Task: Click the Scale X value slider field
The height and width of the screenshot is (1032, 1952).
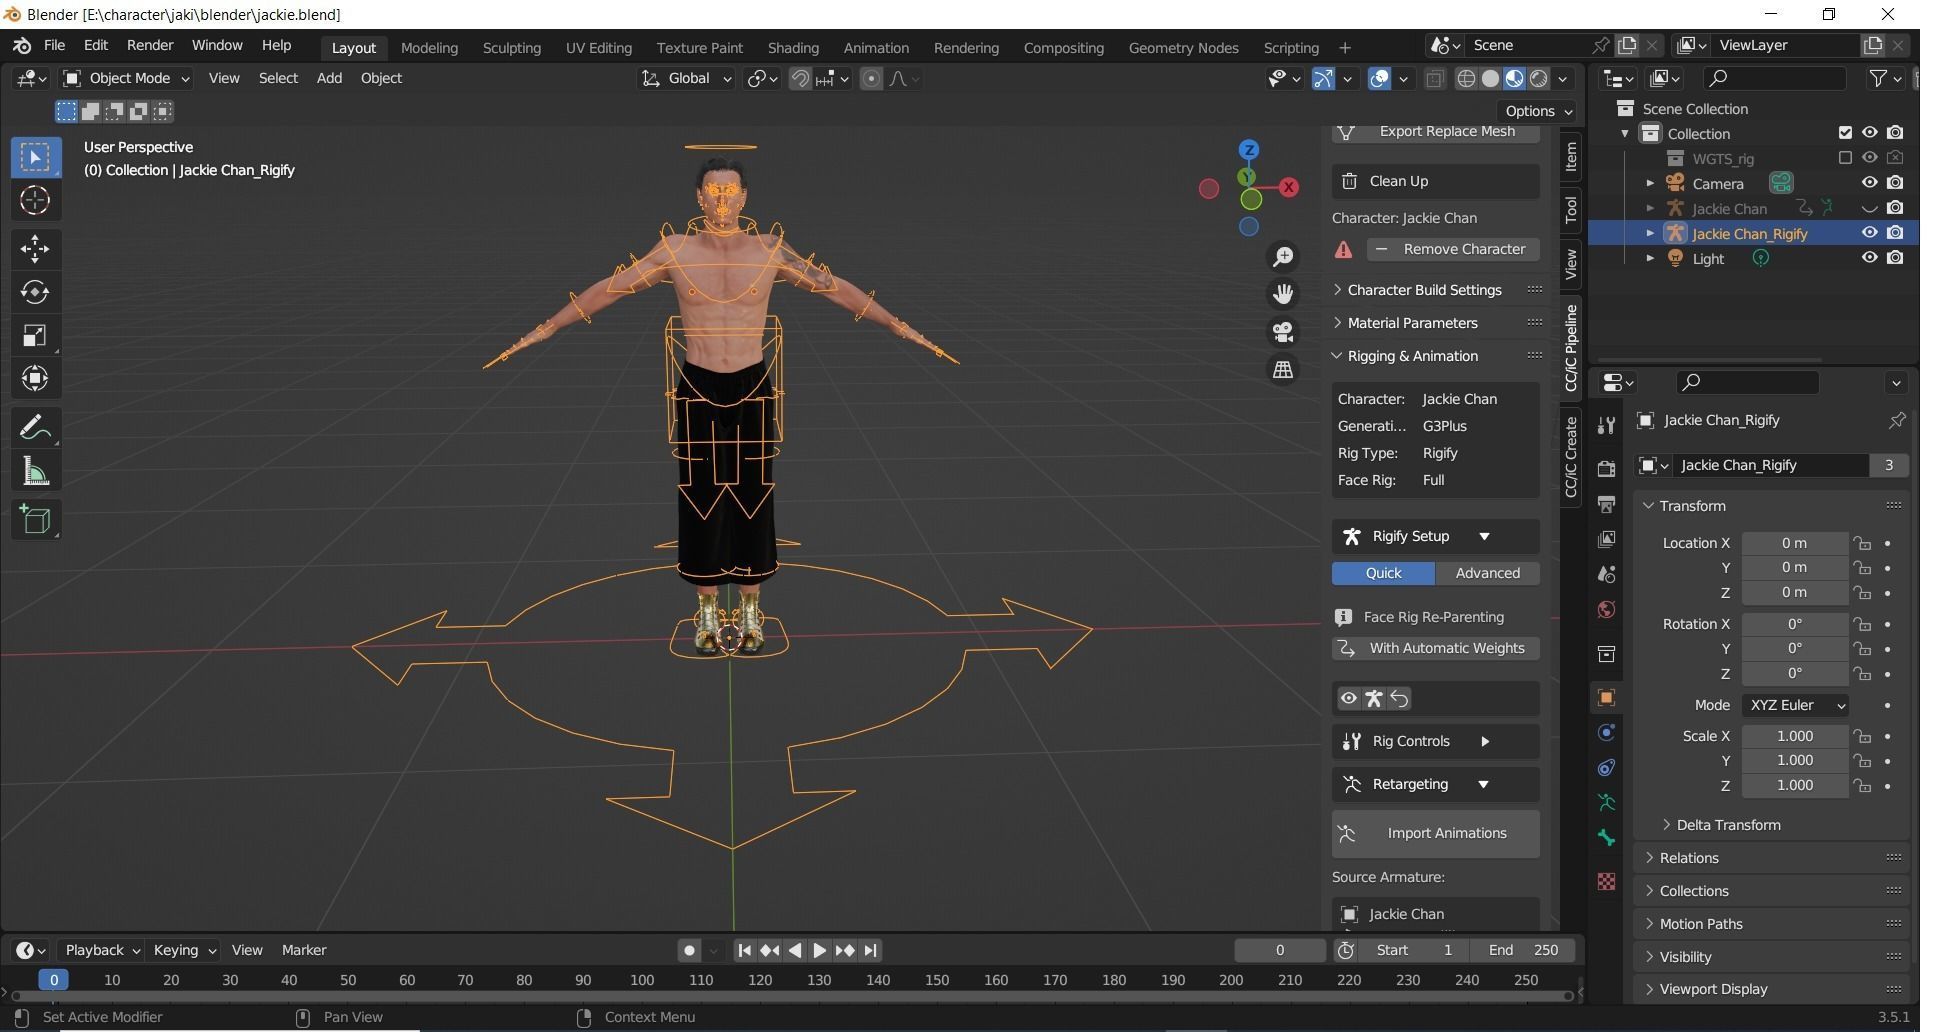Action: (1795, 736)
